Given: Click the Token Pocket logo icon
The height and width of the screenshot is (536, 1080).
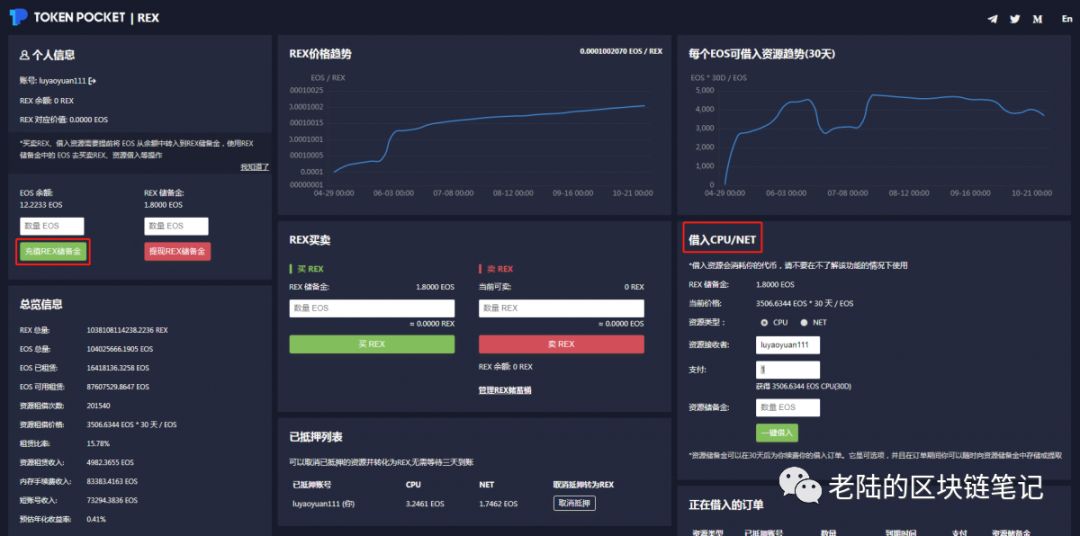Looking at the screenshot, I should 18,17.
